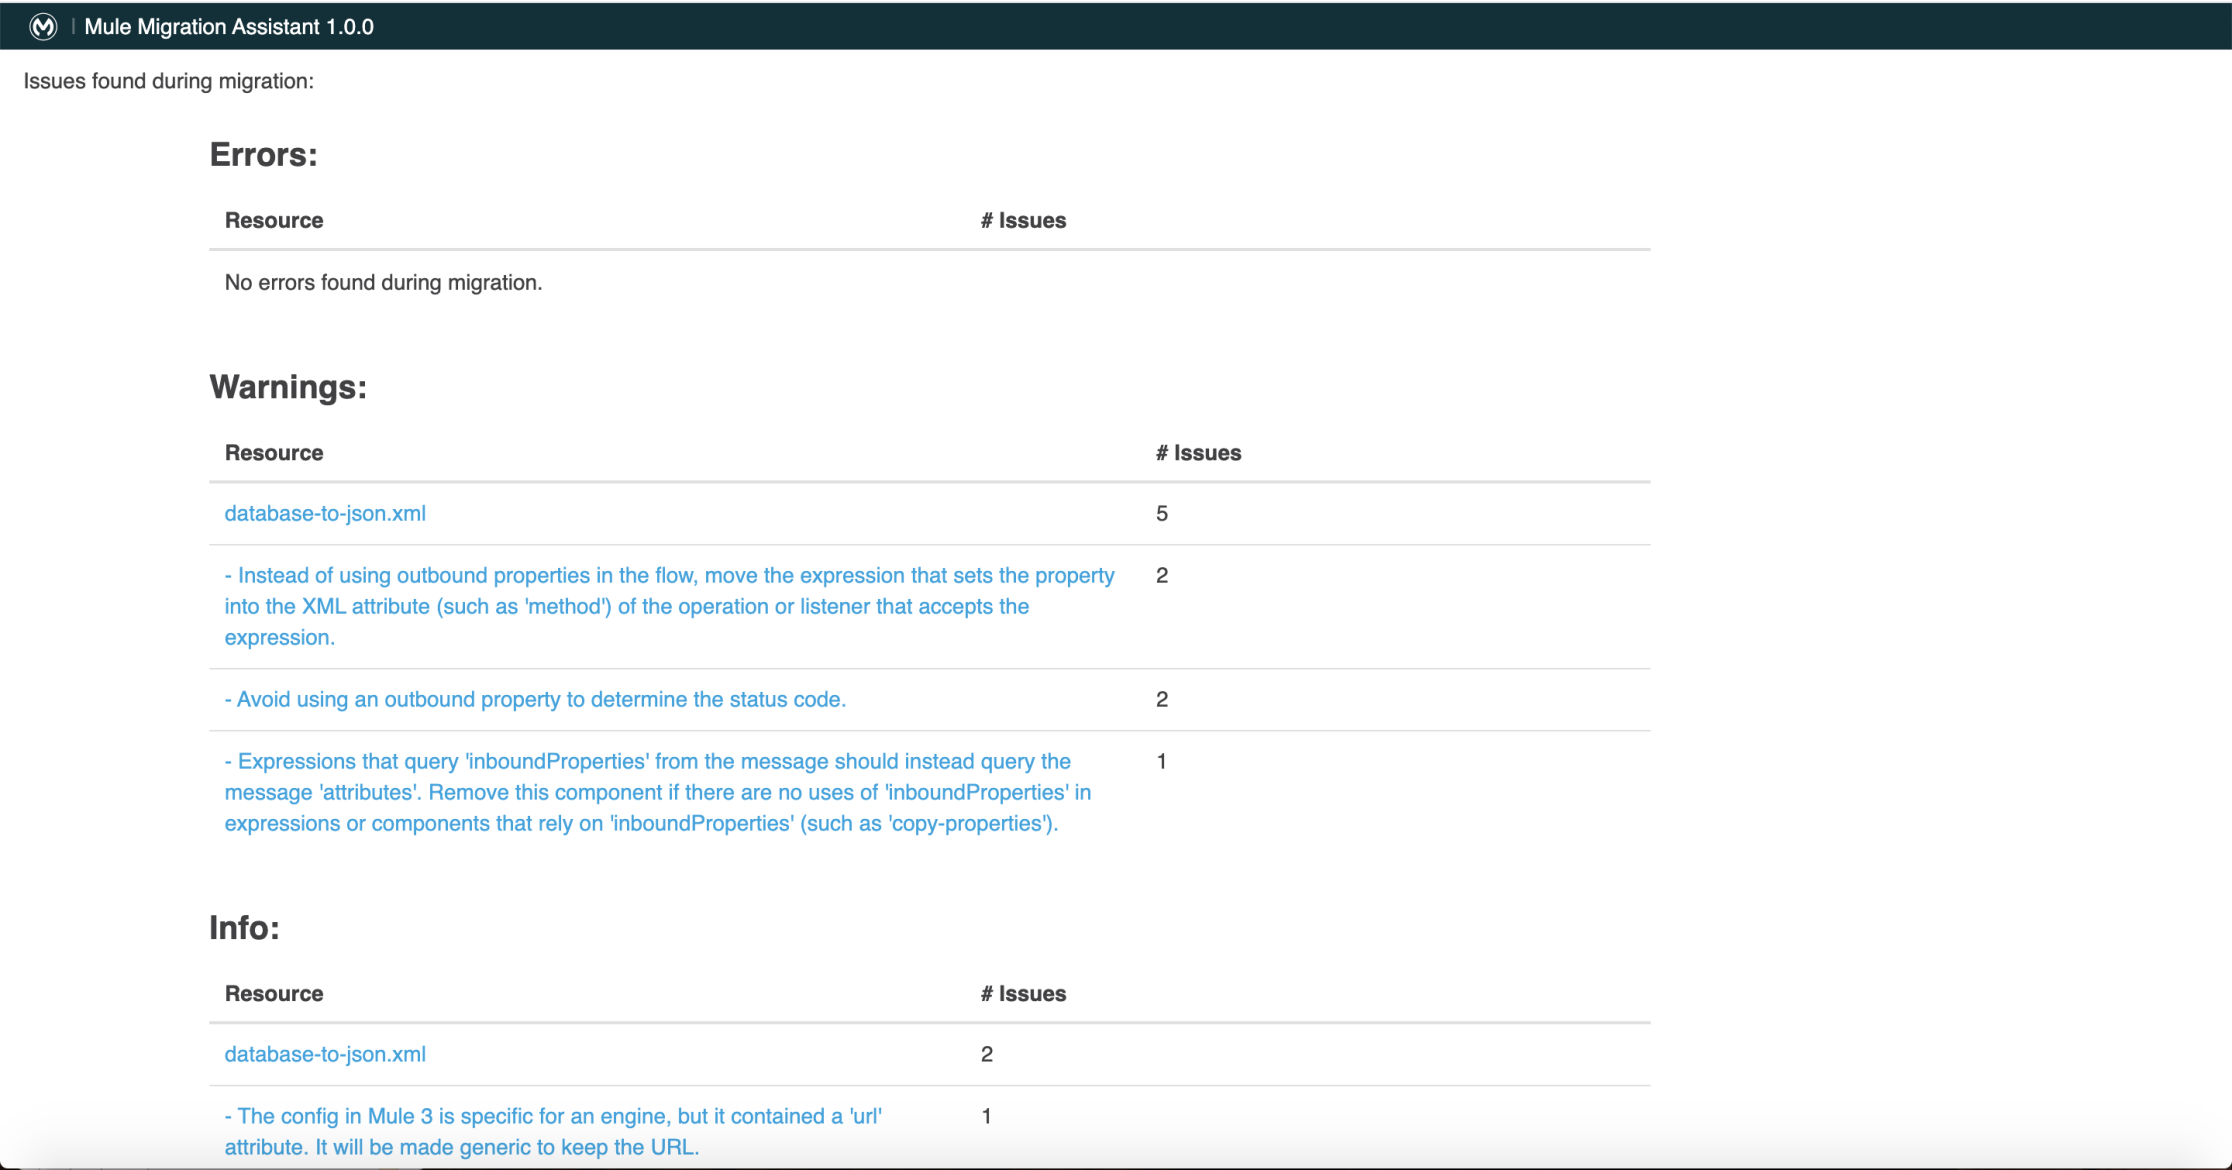2232x1170 pixels.
Task: Open the outbound properties flow warning link
Action: click(x=669, y=606)
